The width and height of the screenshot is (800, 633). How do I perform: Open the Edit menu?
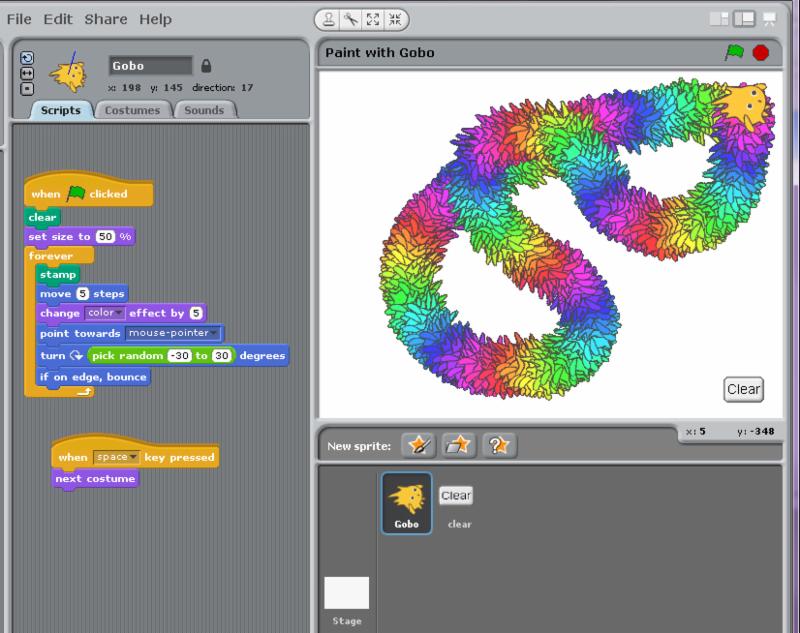point(58,19)
